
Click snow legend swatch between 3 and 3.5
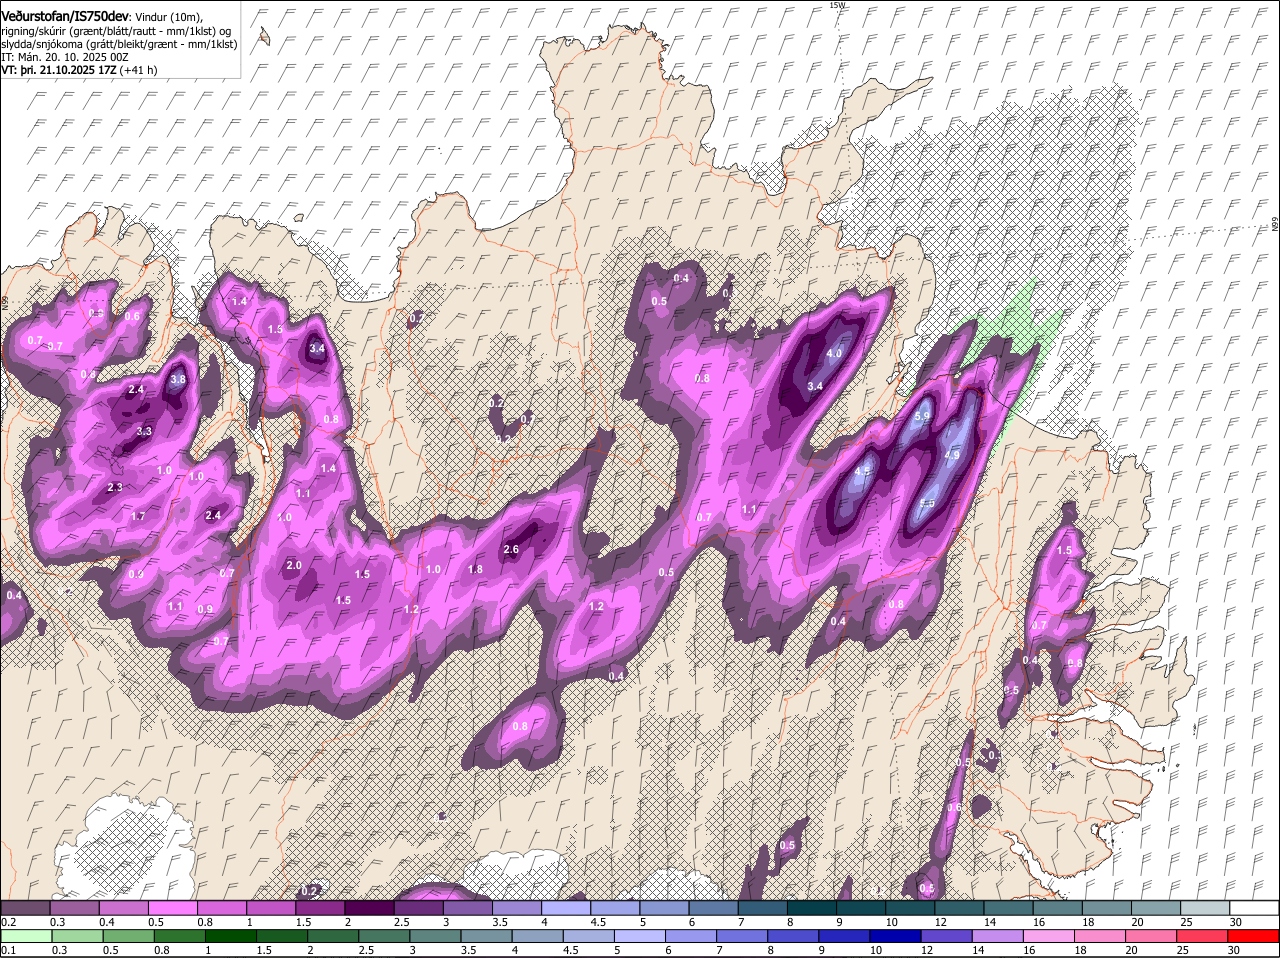pos(468,908)
